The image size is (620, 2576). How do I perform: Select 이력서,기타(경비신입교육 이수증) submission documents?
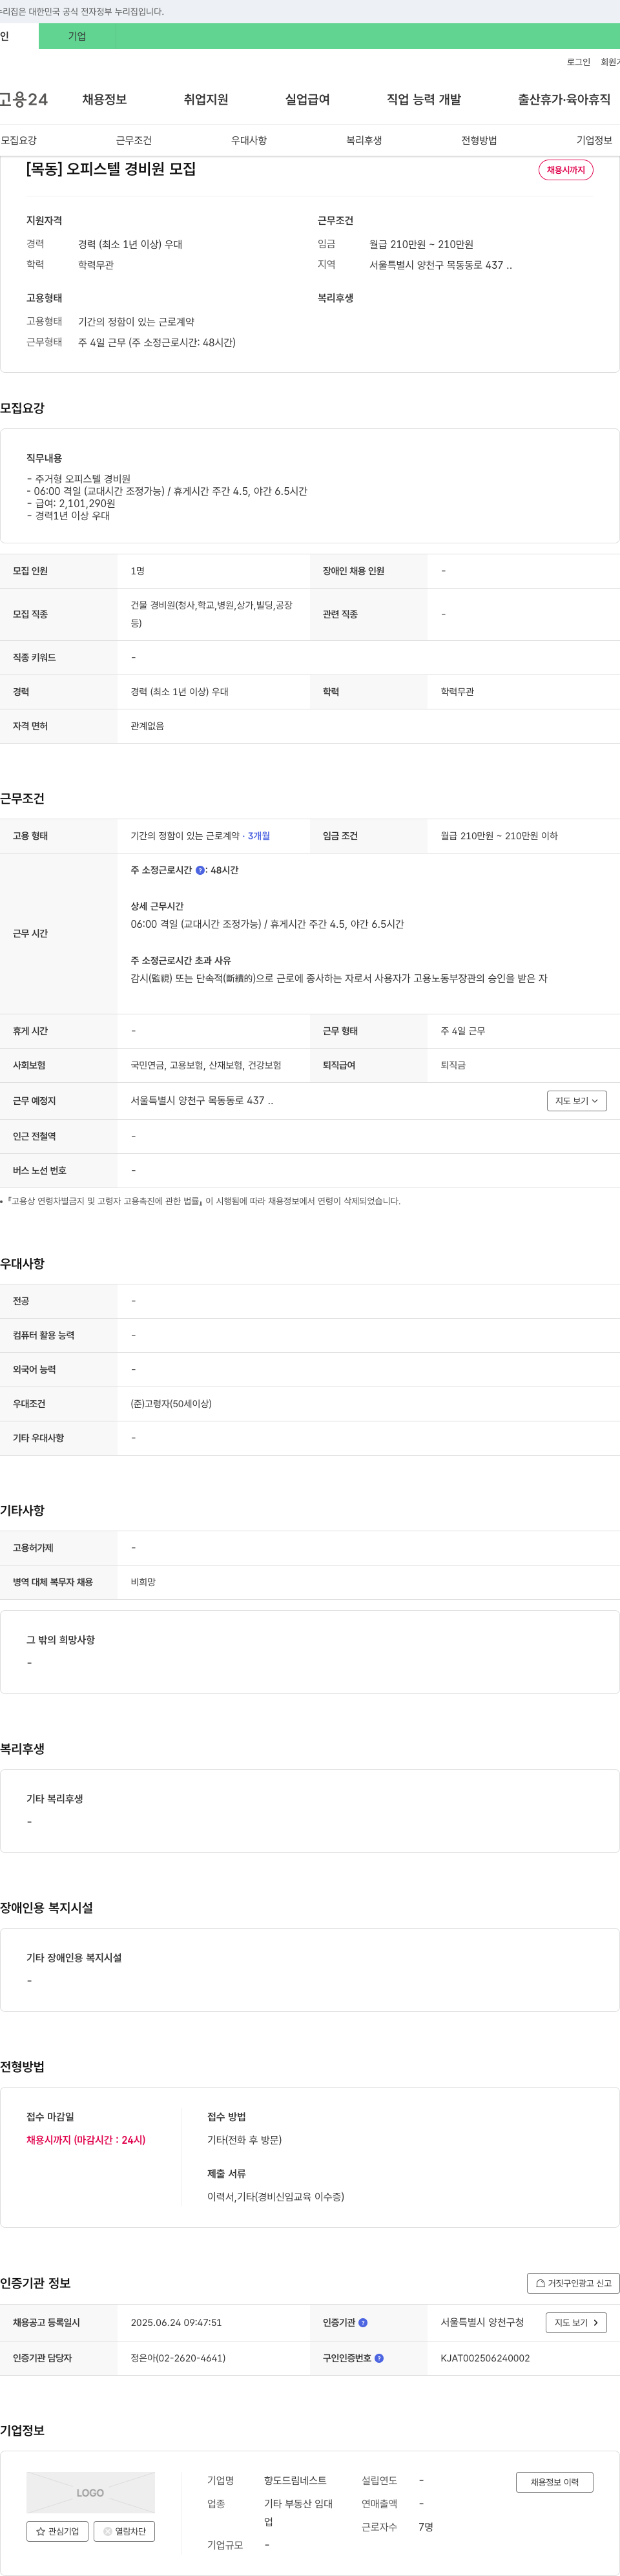pos(275,2196)
